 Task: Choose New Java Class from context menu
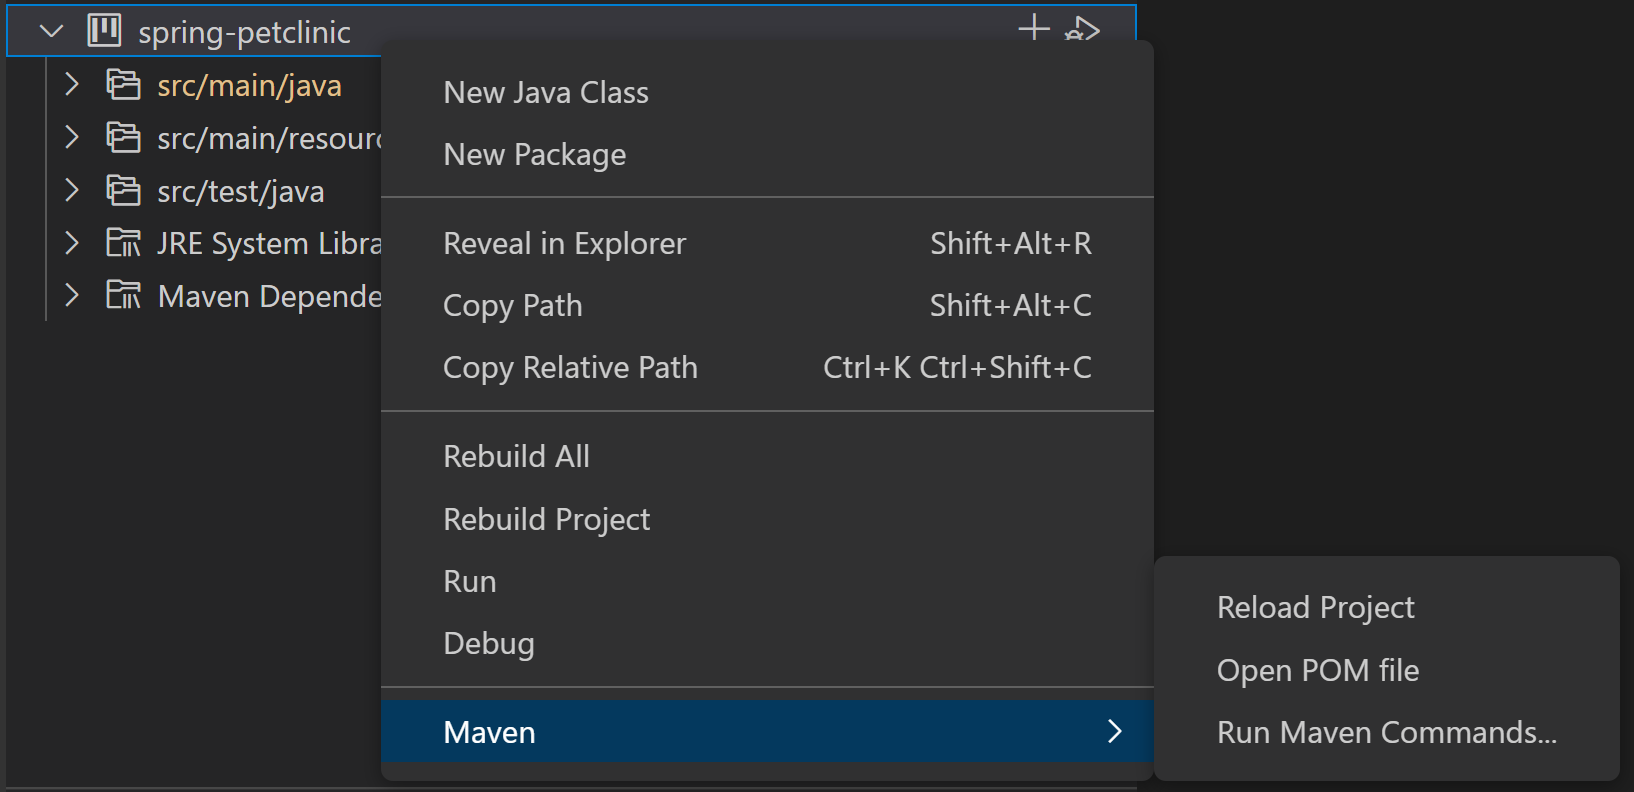546,93
